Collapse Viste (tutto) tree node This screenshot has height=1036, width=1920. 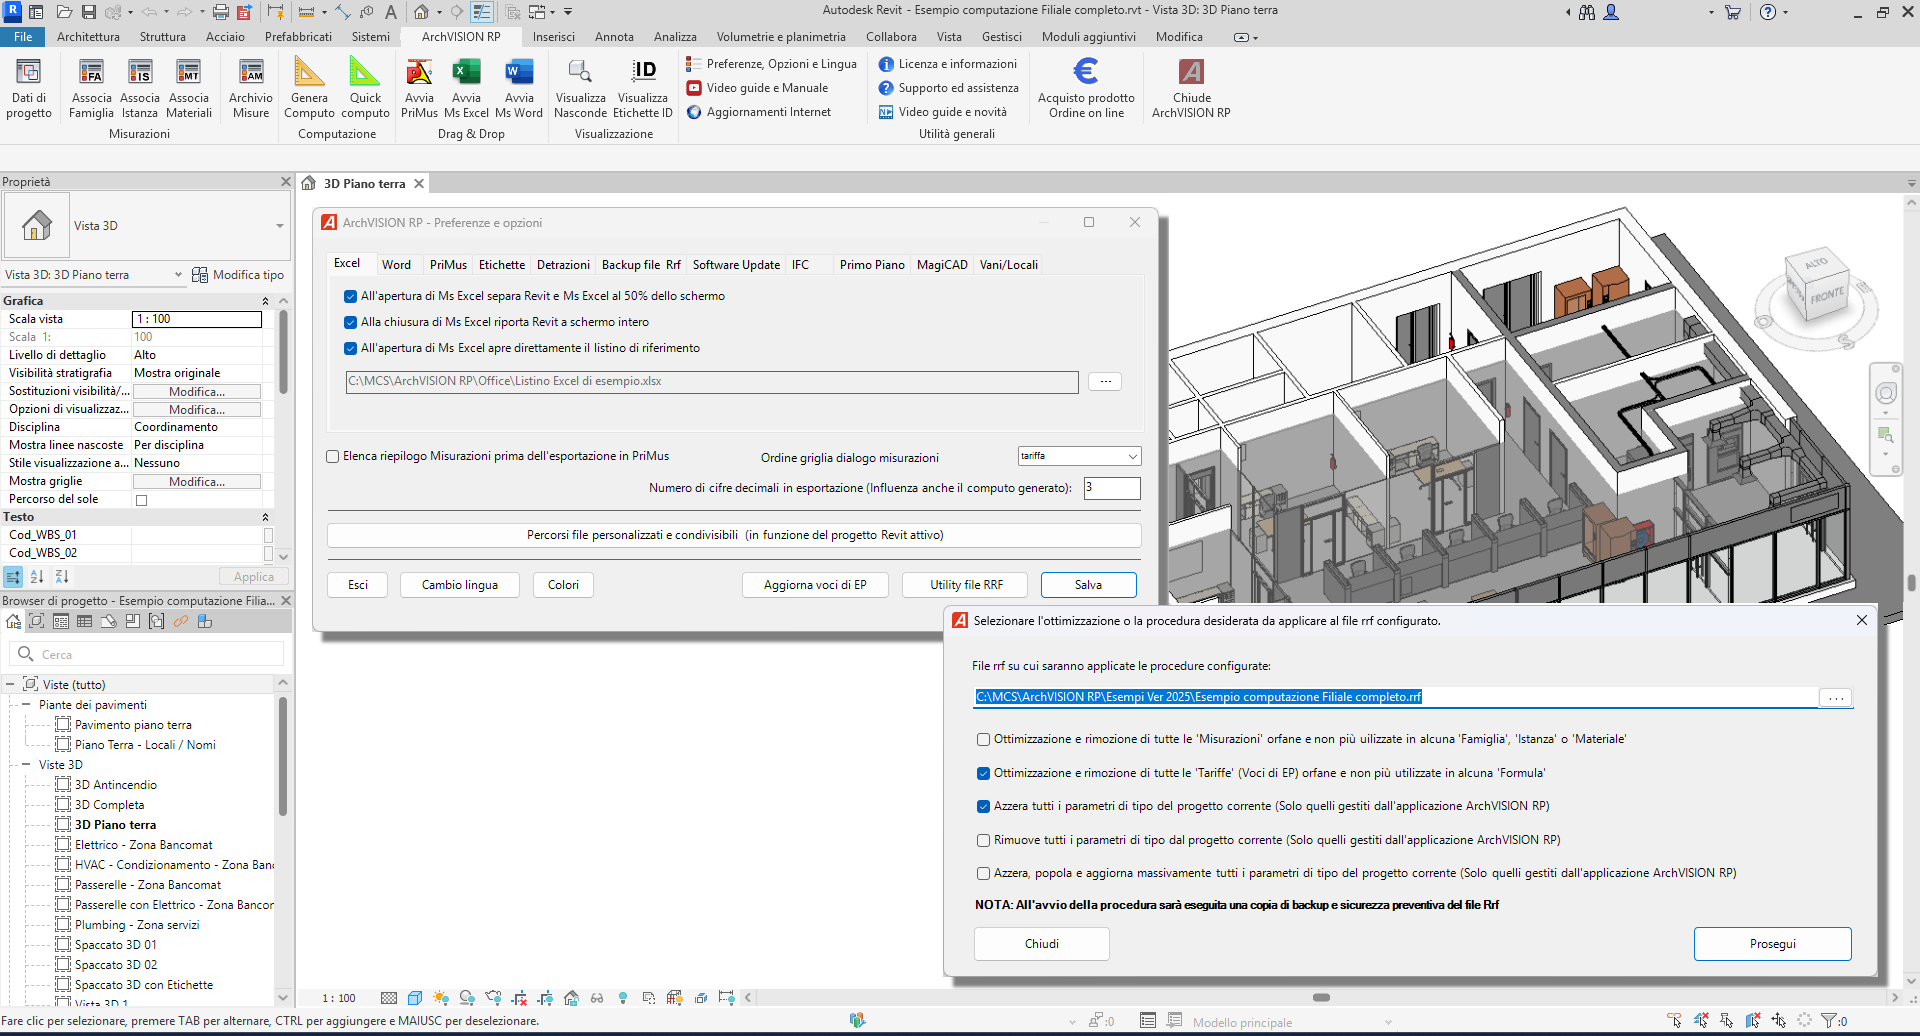10,685
